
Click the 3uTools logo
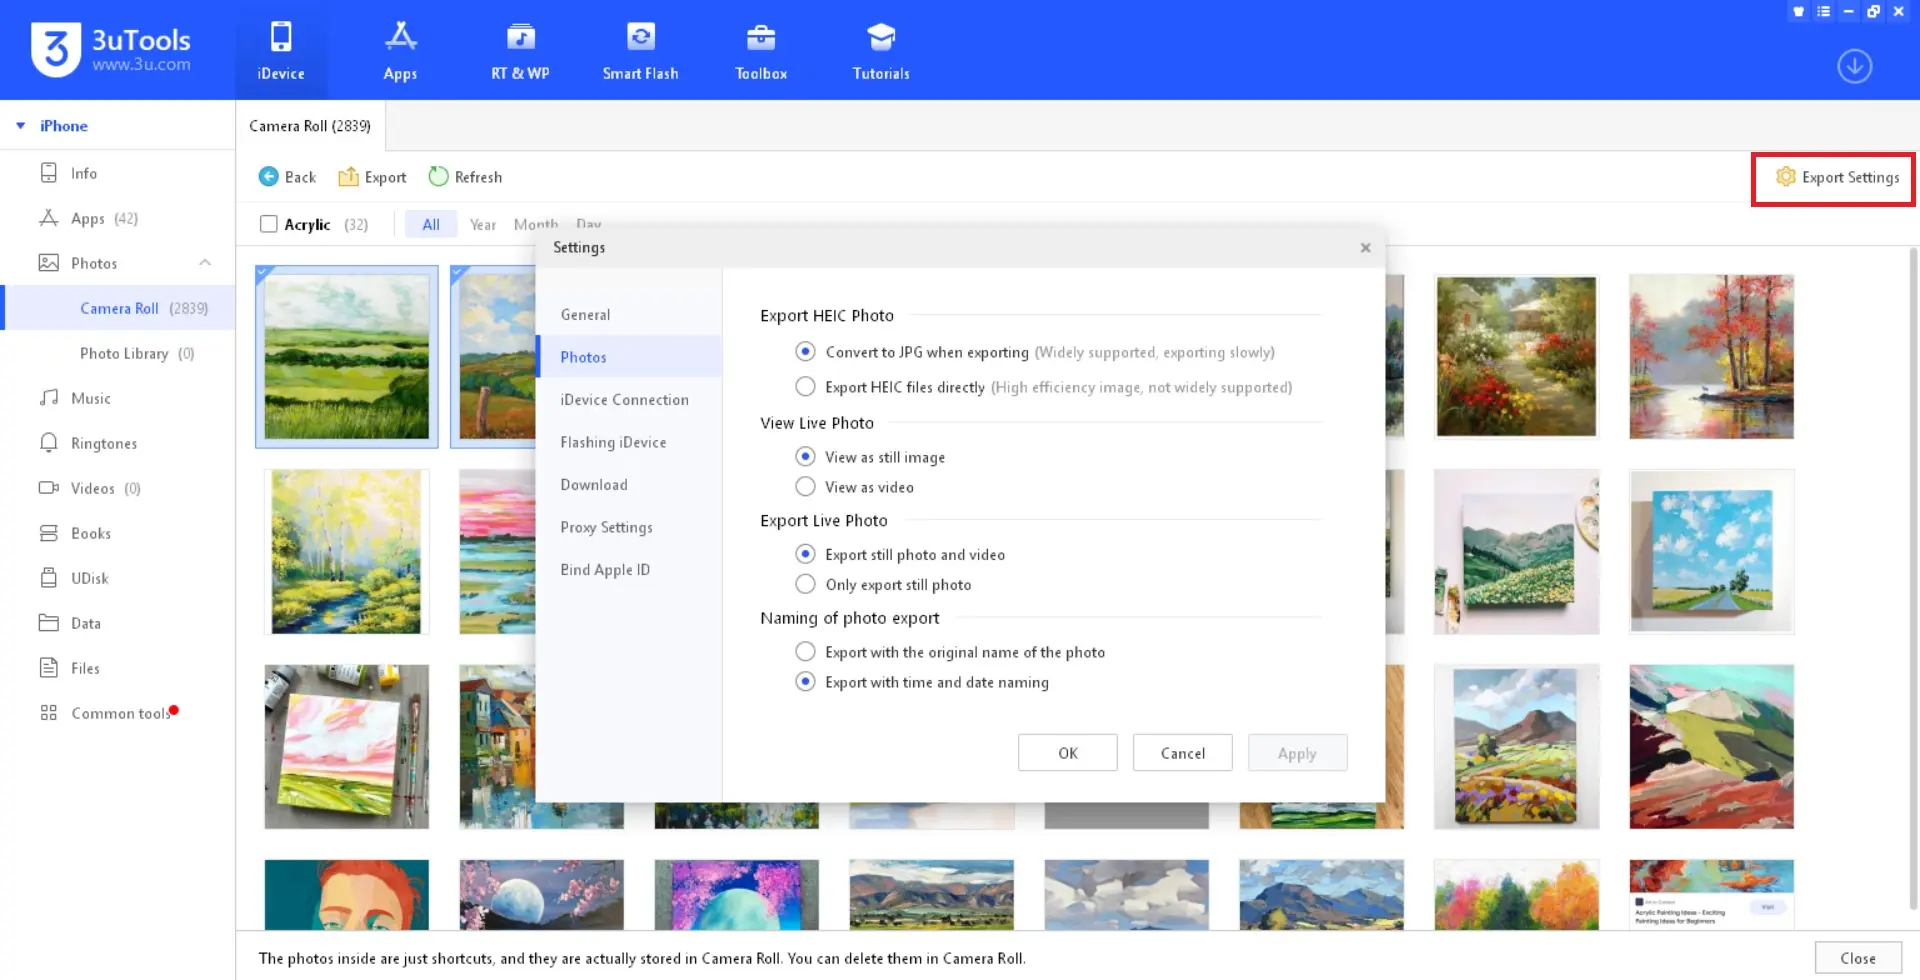pos(111,49)
